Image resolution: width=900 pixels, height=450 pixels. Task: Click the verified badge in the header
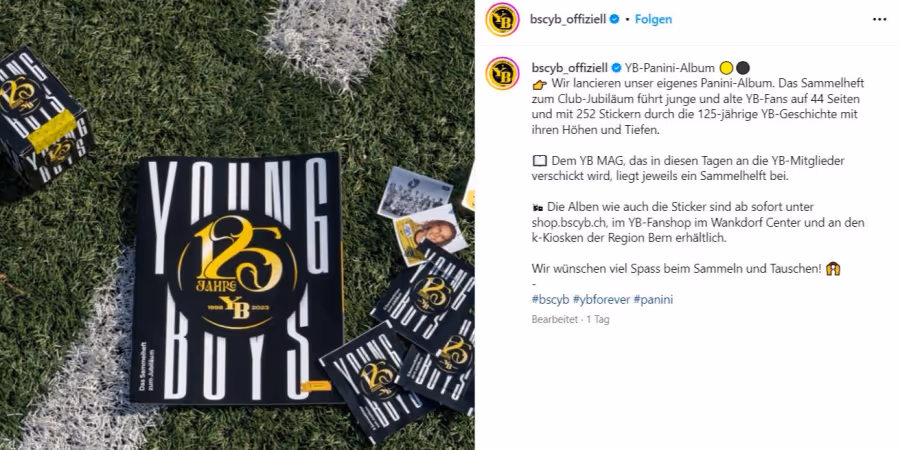click(x=615, y=20)
